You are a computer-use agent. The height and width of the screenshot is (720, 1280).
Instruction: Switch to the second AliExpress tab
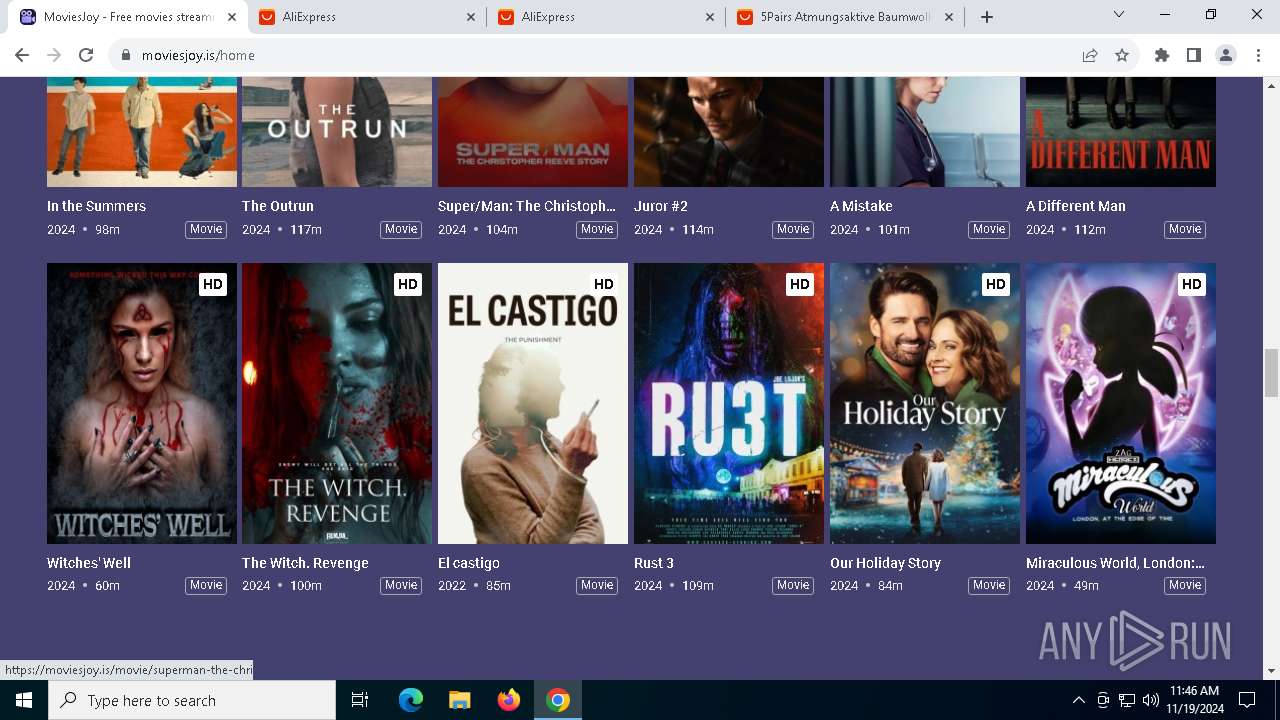click(x=606, y=17)
